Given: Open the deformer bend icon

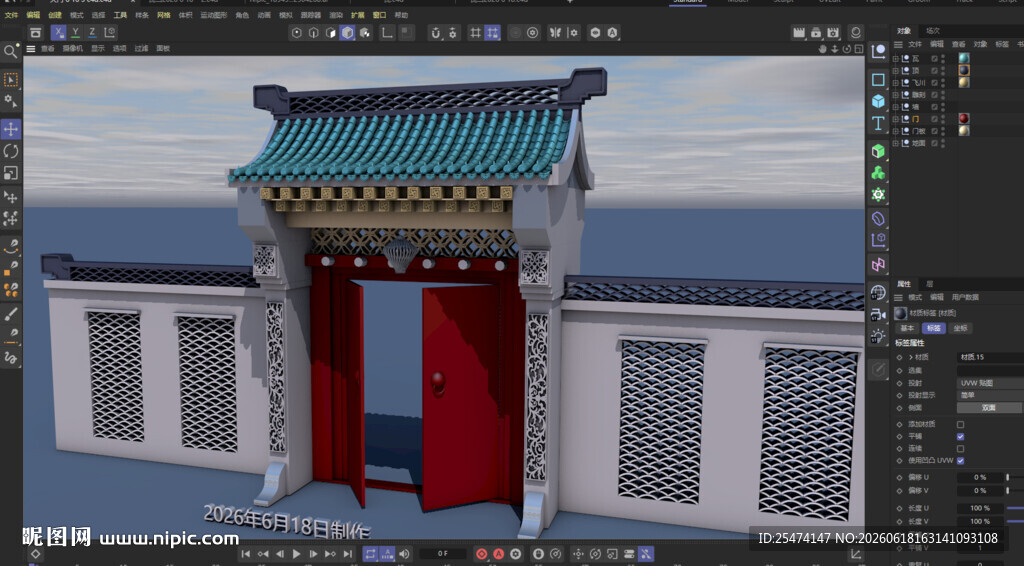Looking at the screenshot, I should (878, 218).
